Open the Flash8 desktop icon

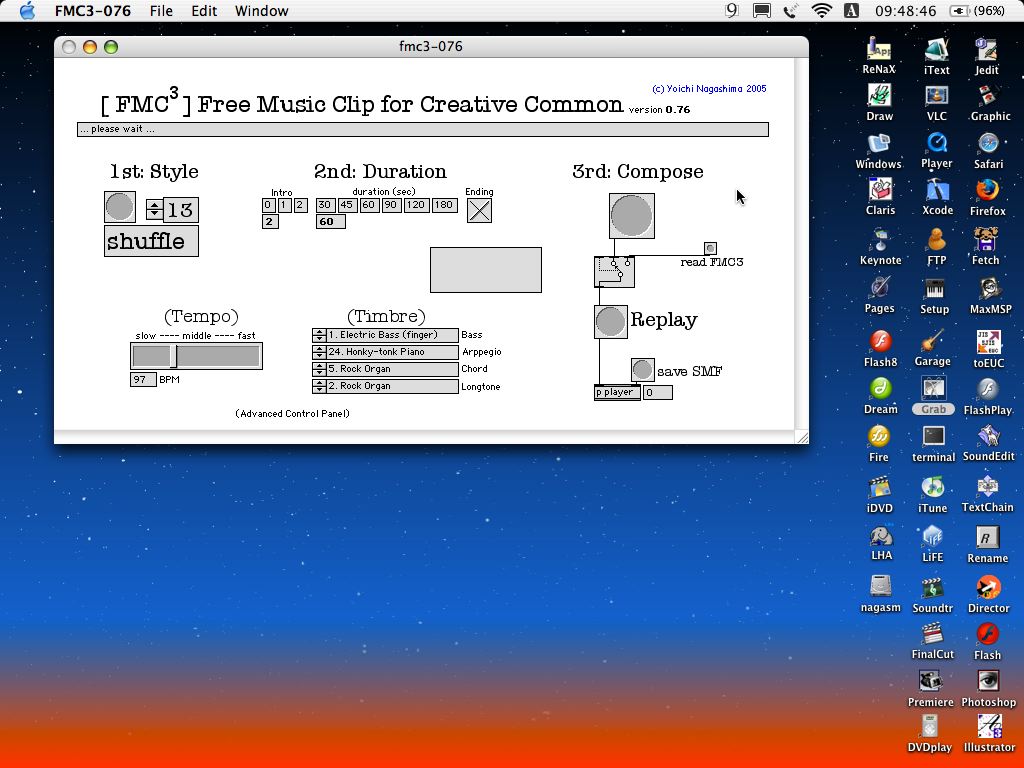(880, 348)
